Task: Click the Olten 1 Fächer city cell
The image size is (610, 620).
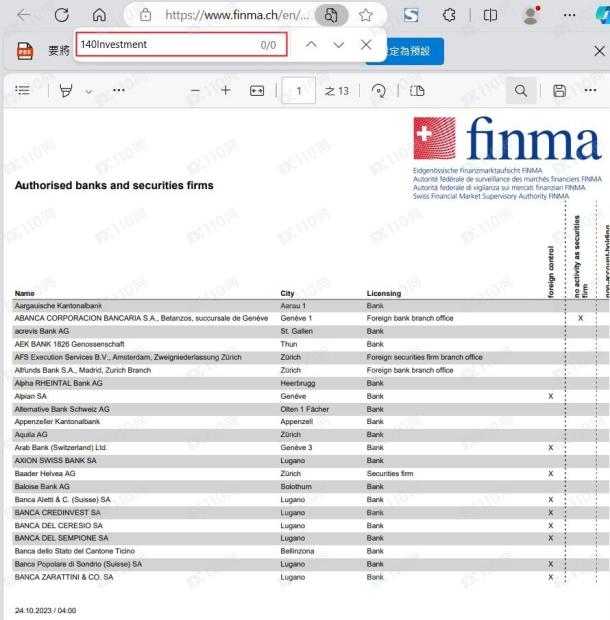Action: pos(304,409)
